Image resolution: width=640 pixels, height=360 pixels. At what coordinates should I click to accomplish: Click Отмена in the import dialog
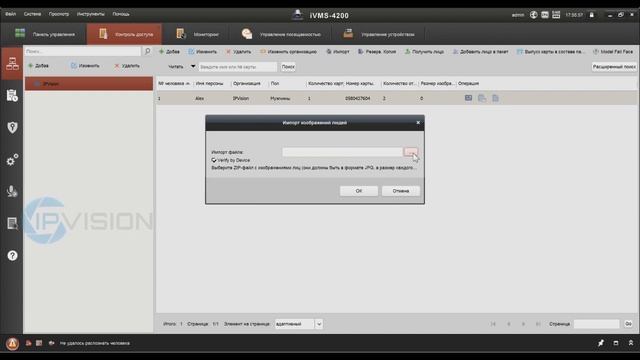click(400, 191)
